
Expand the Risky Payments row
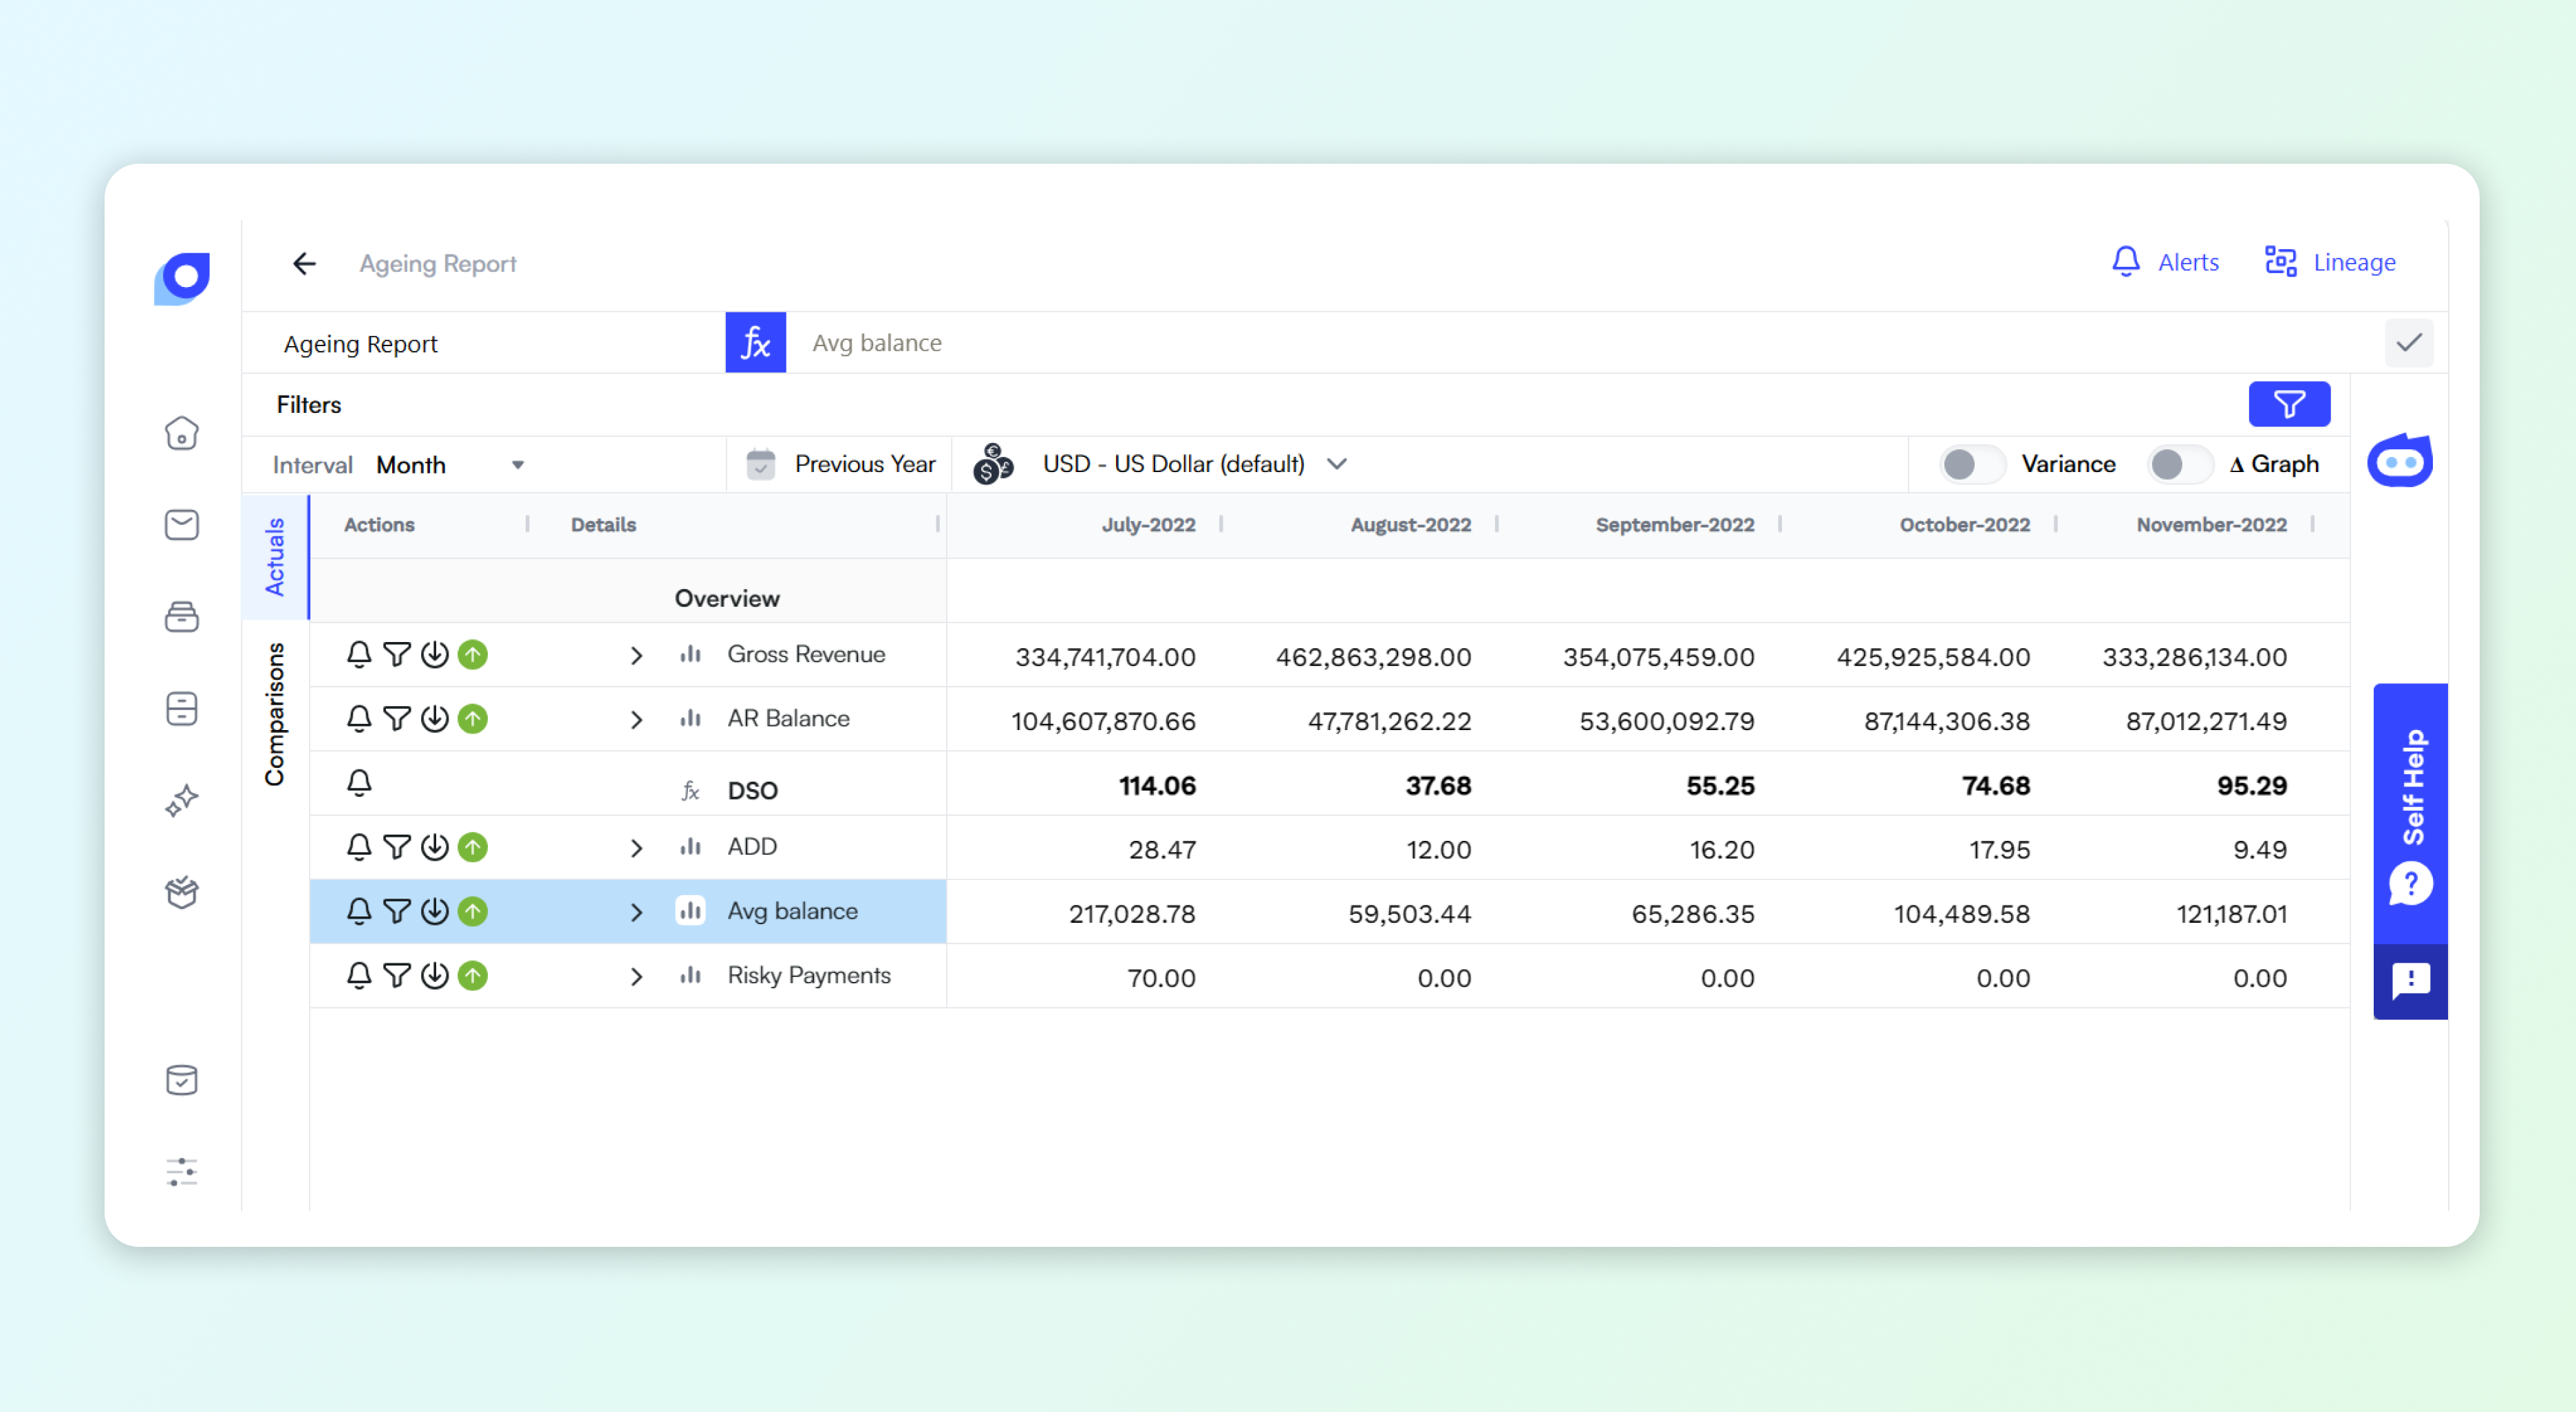(x=636, y=976)
